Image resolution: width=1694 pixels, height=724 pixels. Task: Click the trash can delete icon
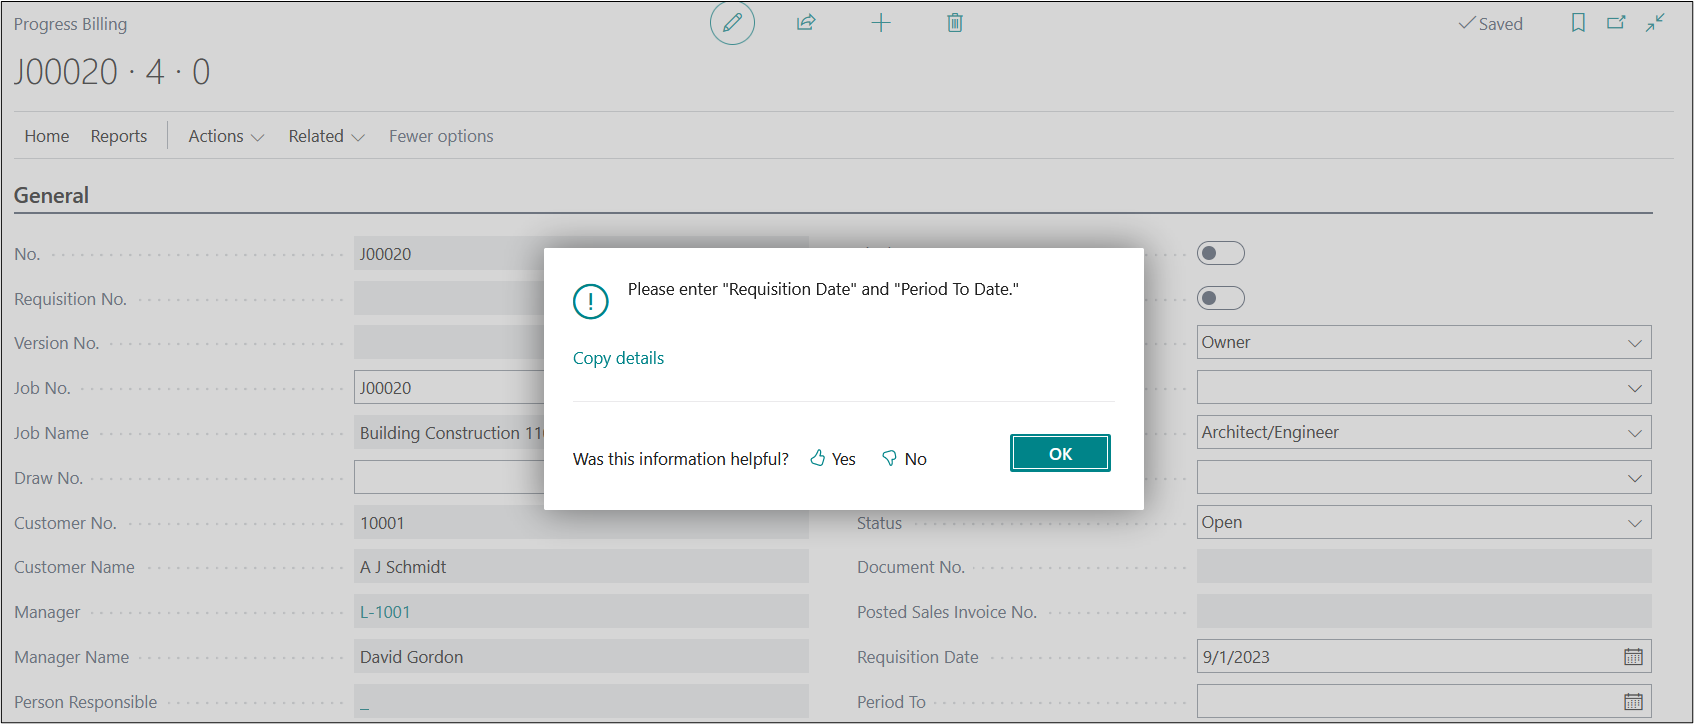coord(955,23)
